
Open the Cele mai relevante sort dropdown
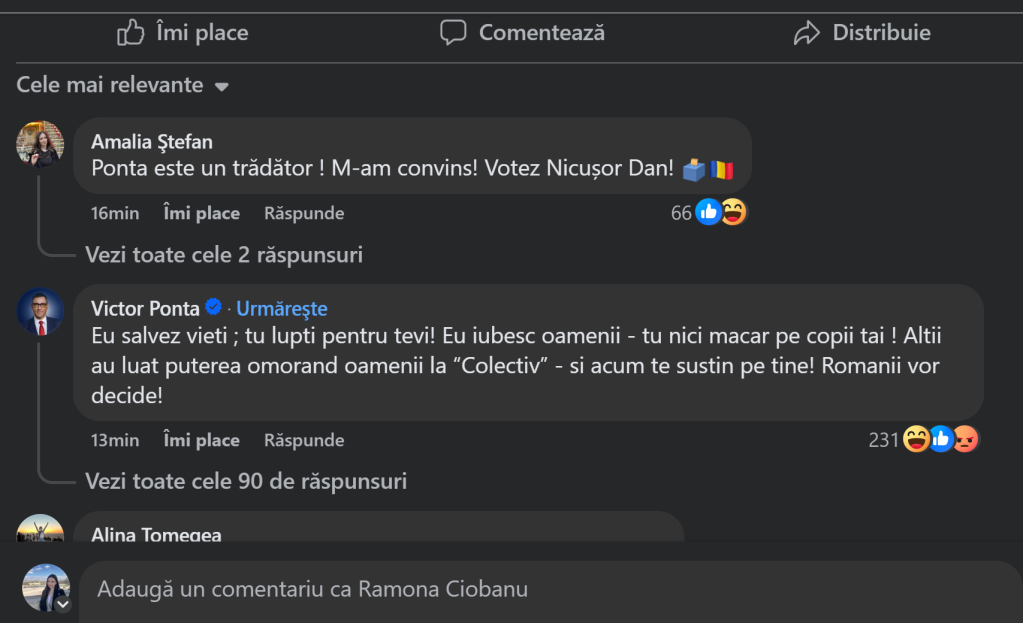pyautogui.click(x=123, y=86)
